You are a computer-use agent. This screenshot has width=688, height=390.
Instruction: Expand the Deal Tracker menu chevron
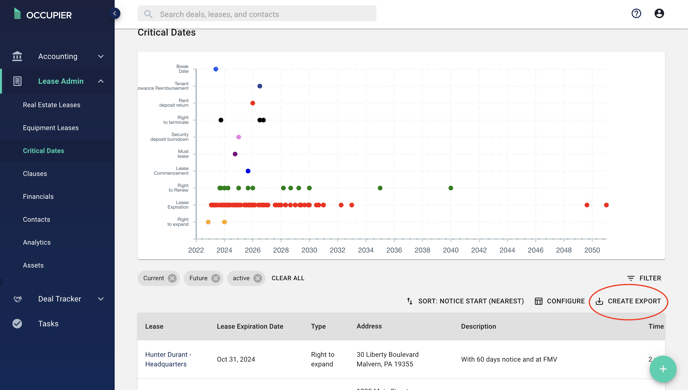click(x=100, y=299)
